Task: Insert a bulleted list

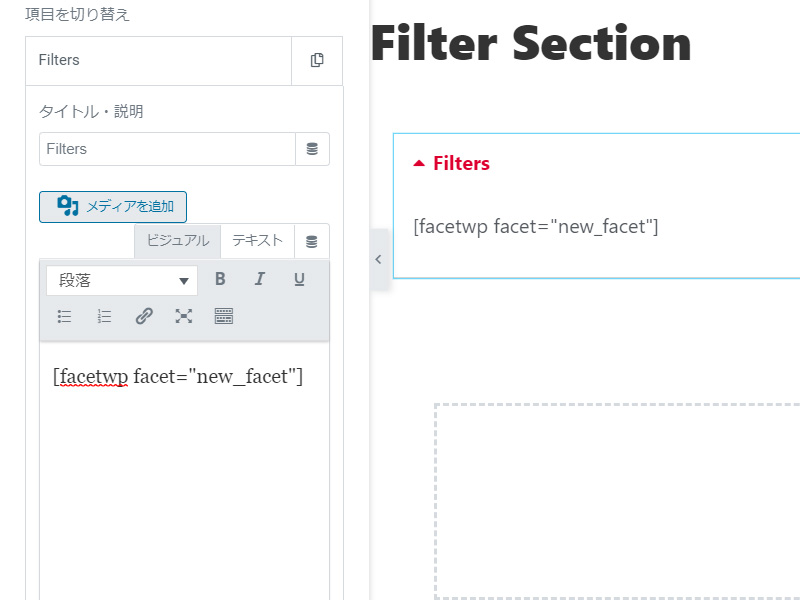Action: 64,316
